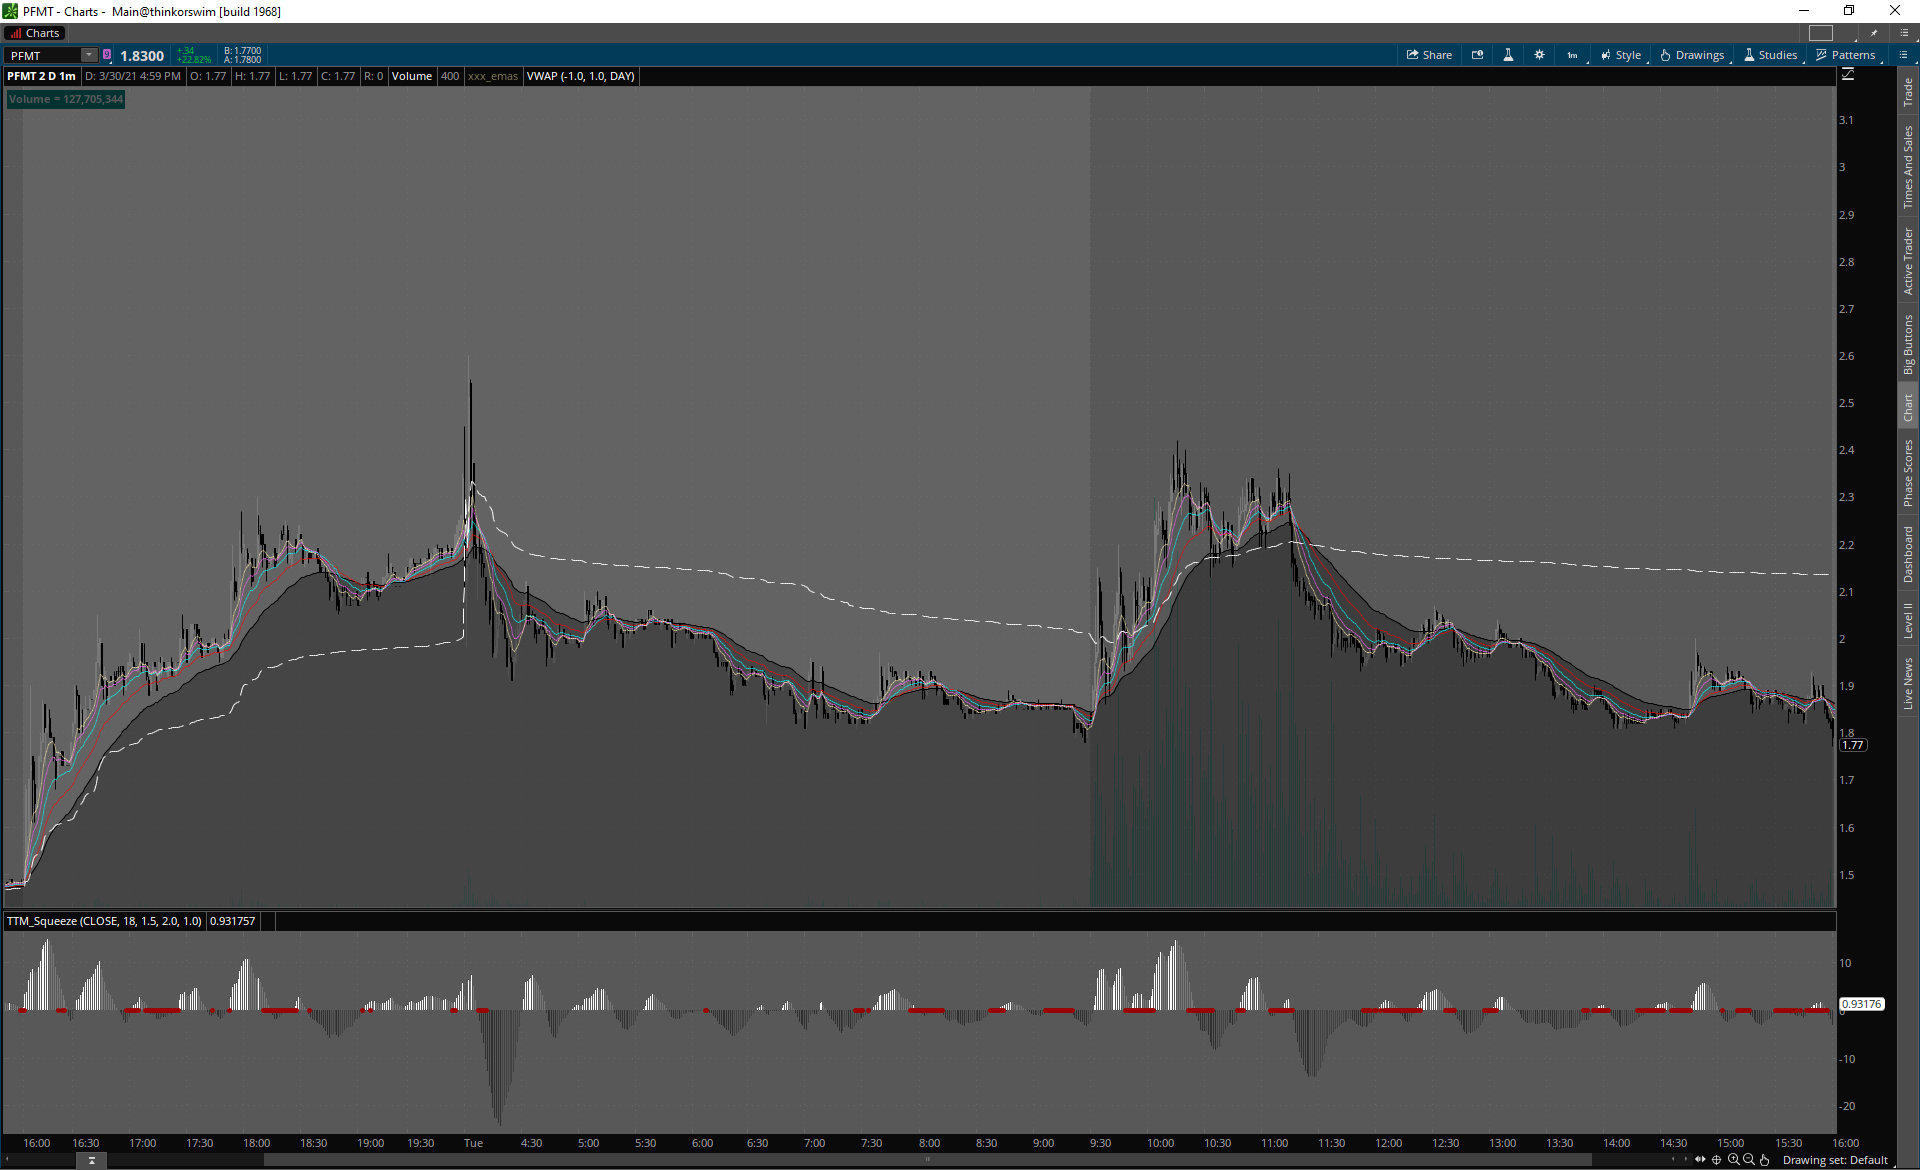The height and width of the screenshot is (1170, 1920).
Task: Open the Studies menu
Action: click(x=1770, y=55)
